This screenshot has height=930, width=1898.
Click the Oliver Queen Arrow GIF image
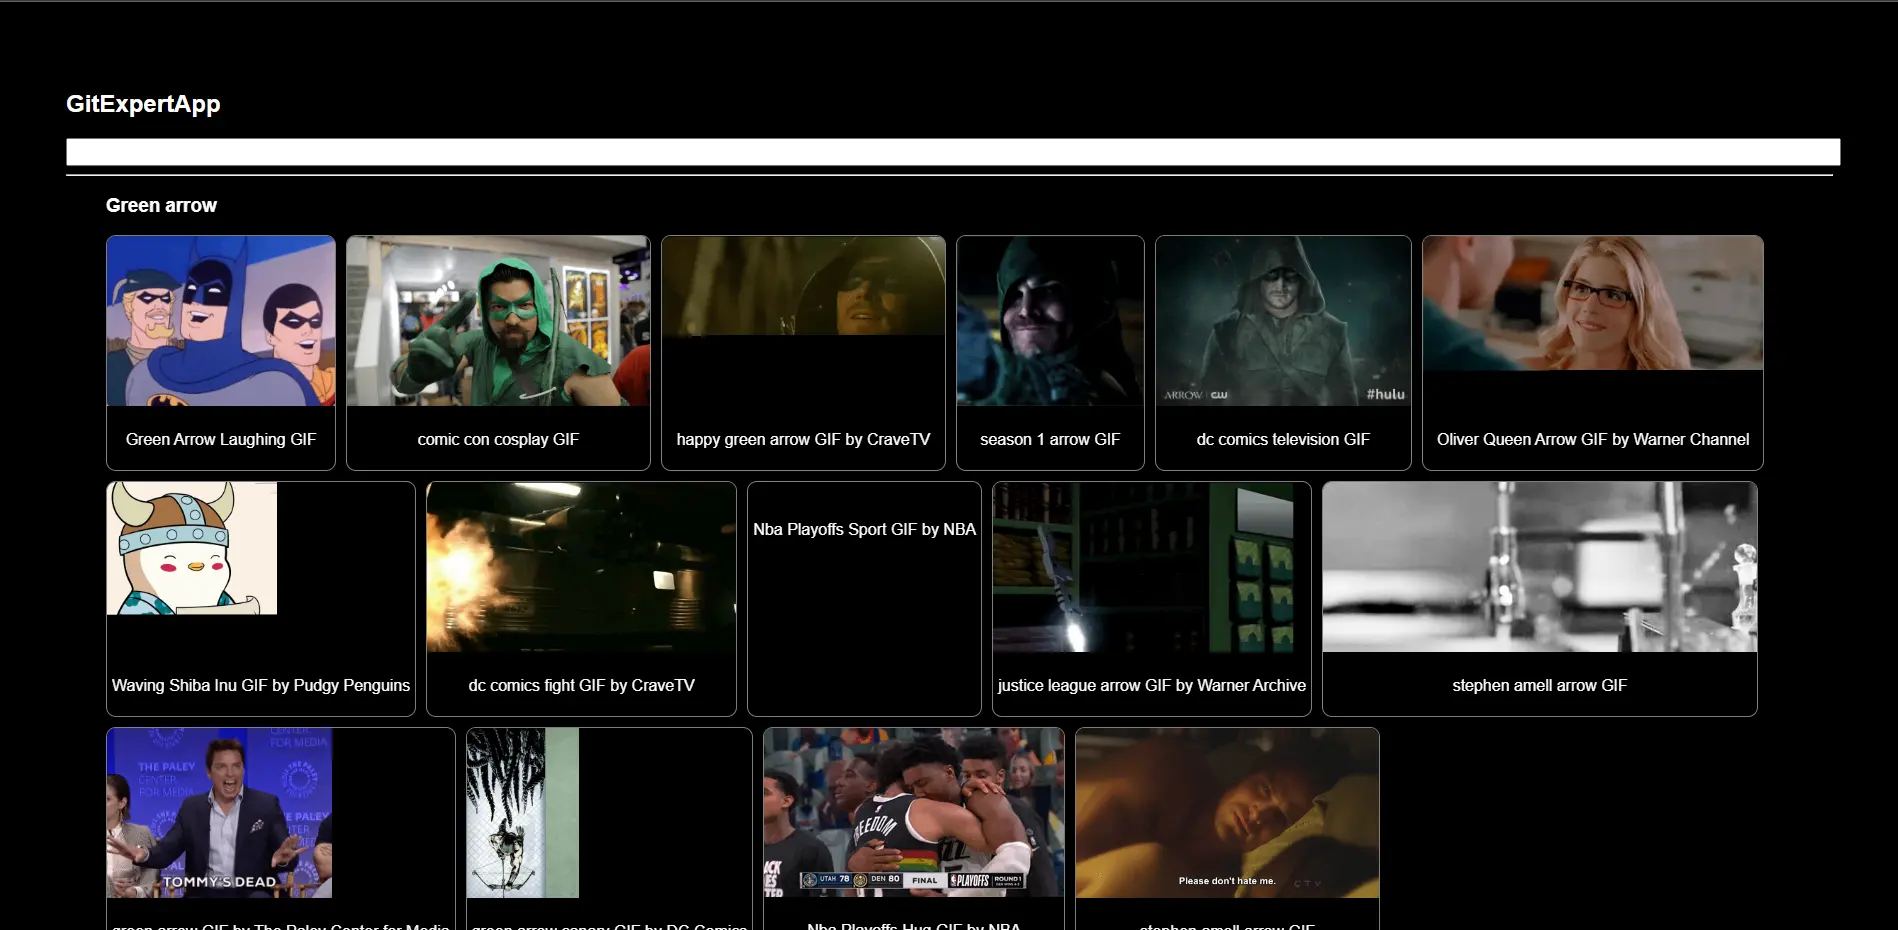click(1592, 303)
